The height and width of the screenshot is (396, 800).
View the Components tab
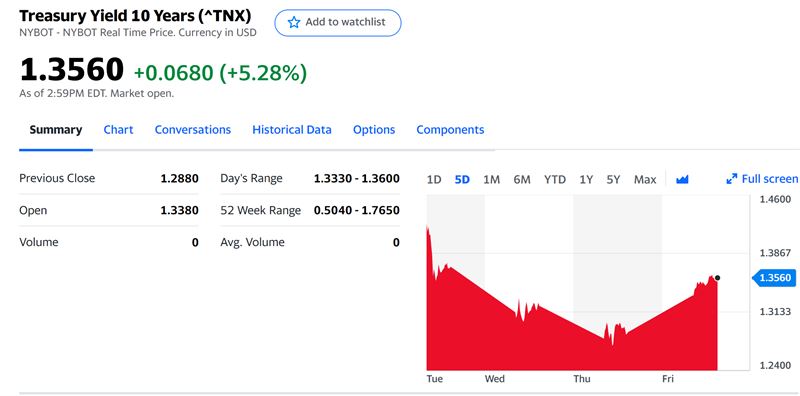click(x=450, y=130)
